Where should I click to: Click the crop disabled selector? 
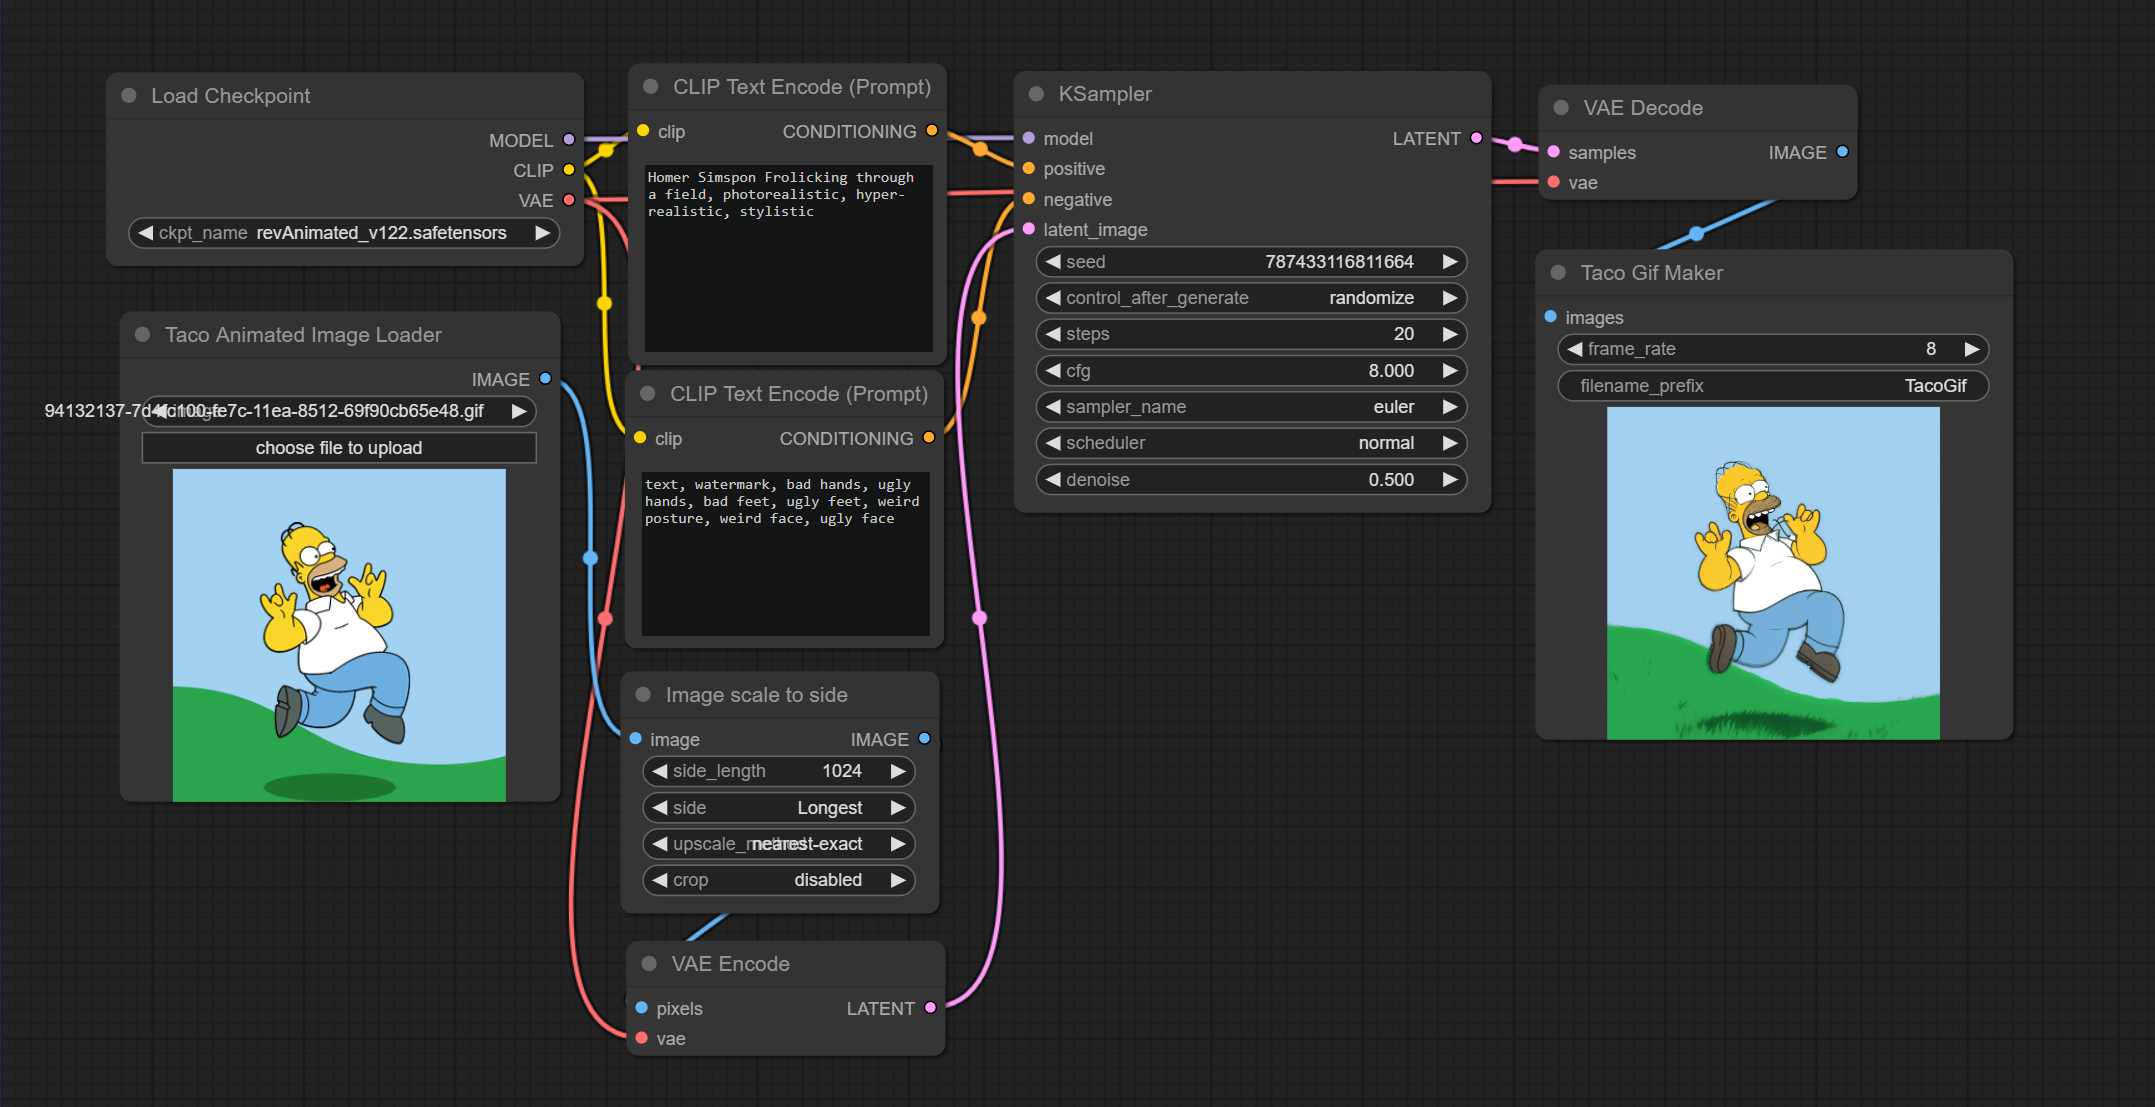778,880
